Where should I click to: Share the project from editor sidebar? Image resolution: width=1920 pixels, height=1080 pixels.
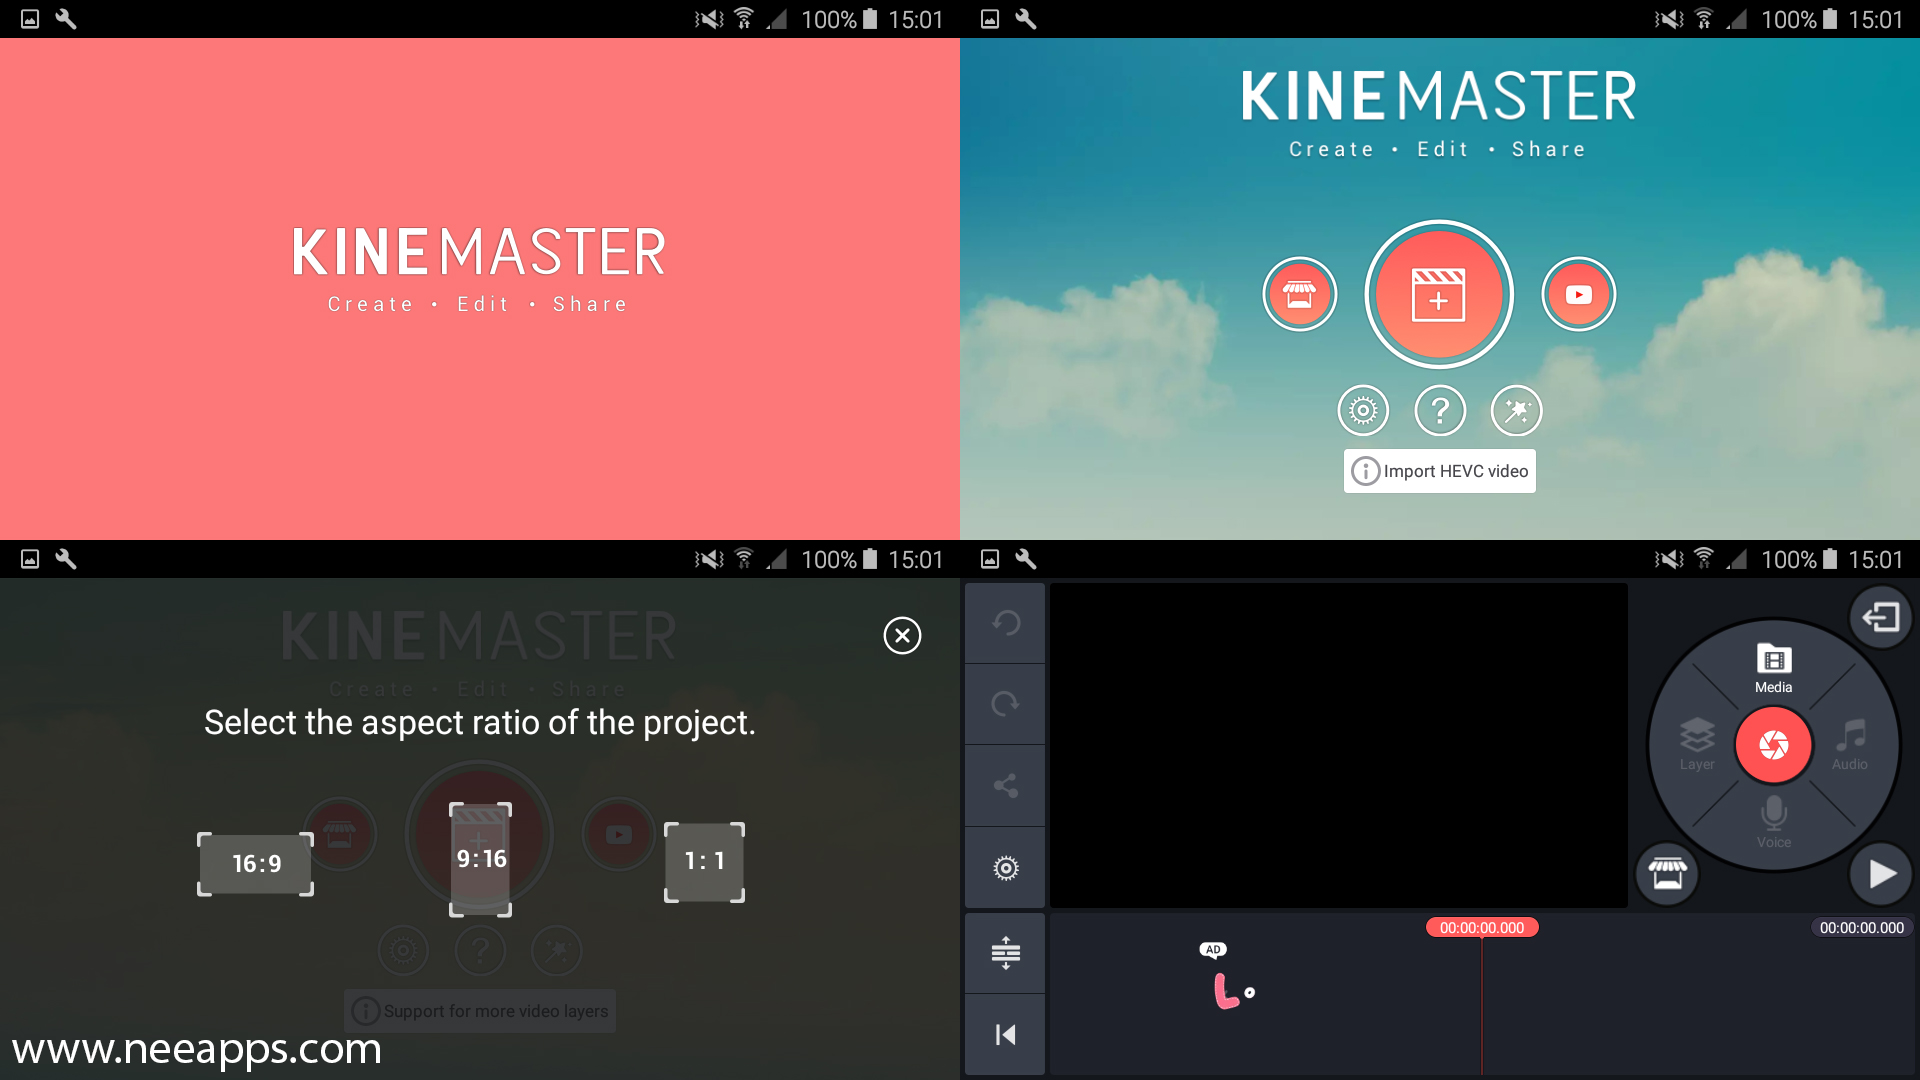[x=1005, y=786]
